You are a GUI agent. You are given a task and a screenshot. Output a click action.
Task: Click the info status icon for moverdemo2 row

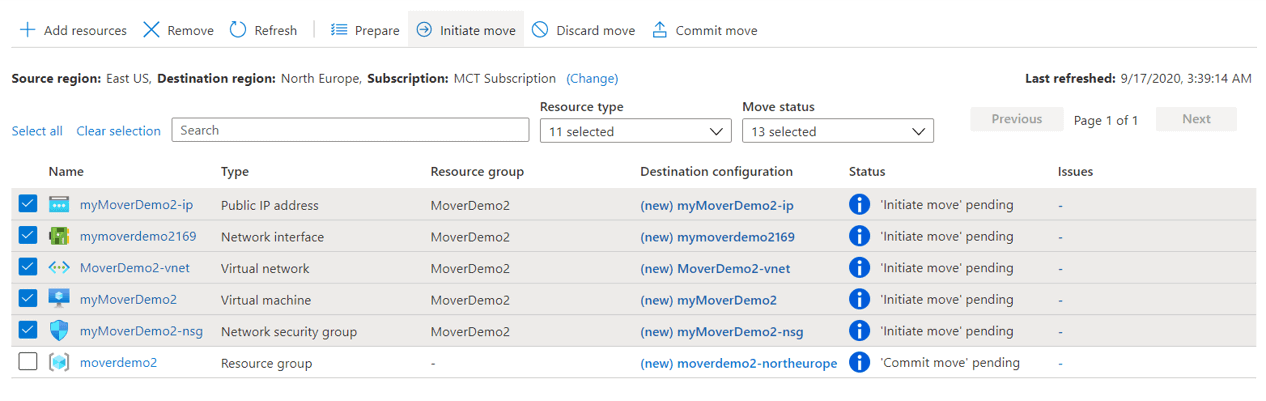[x=859, y=363]
